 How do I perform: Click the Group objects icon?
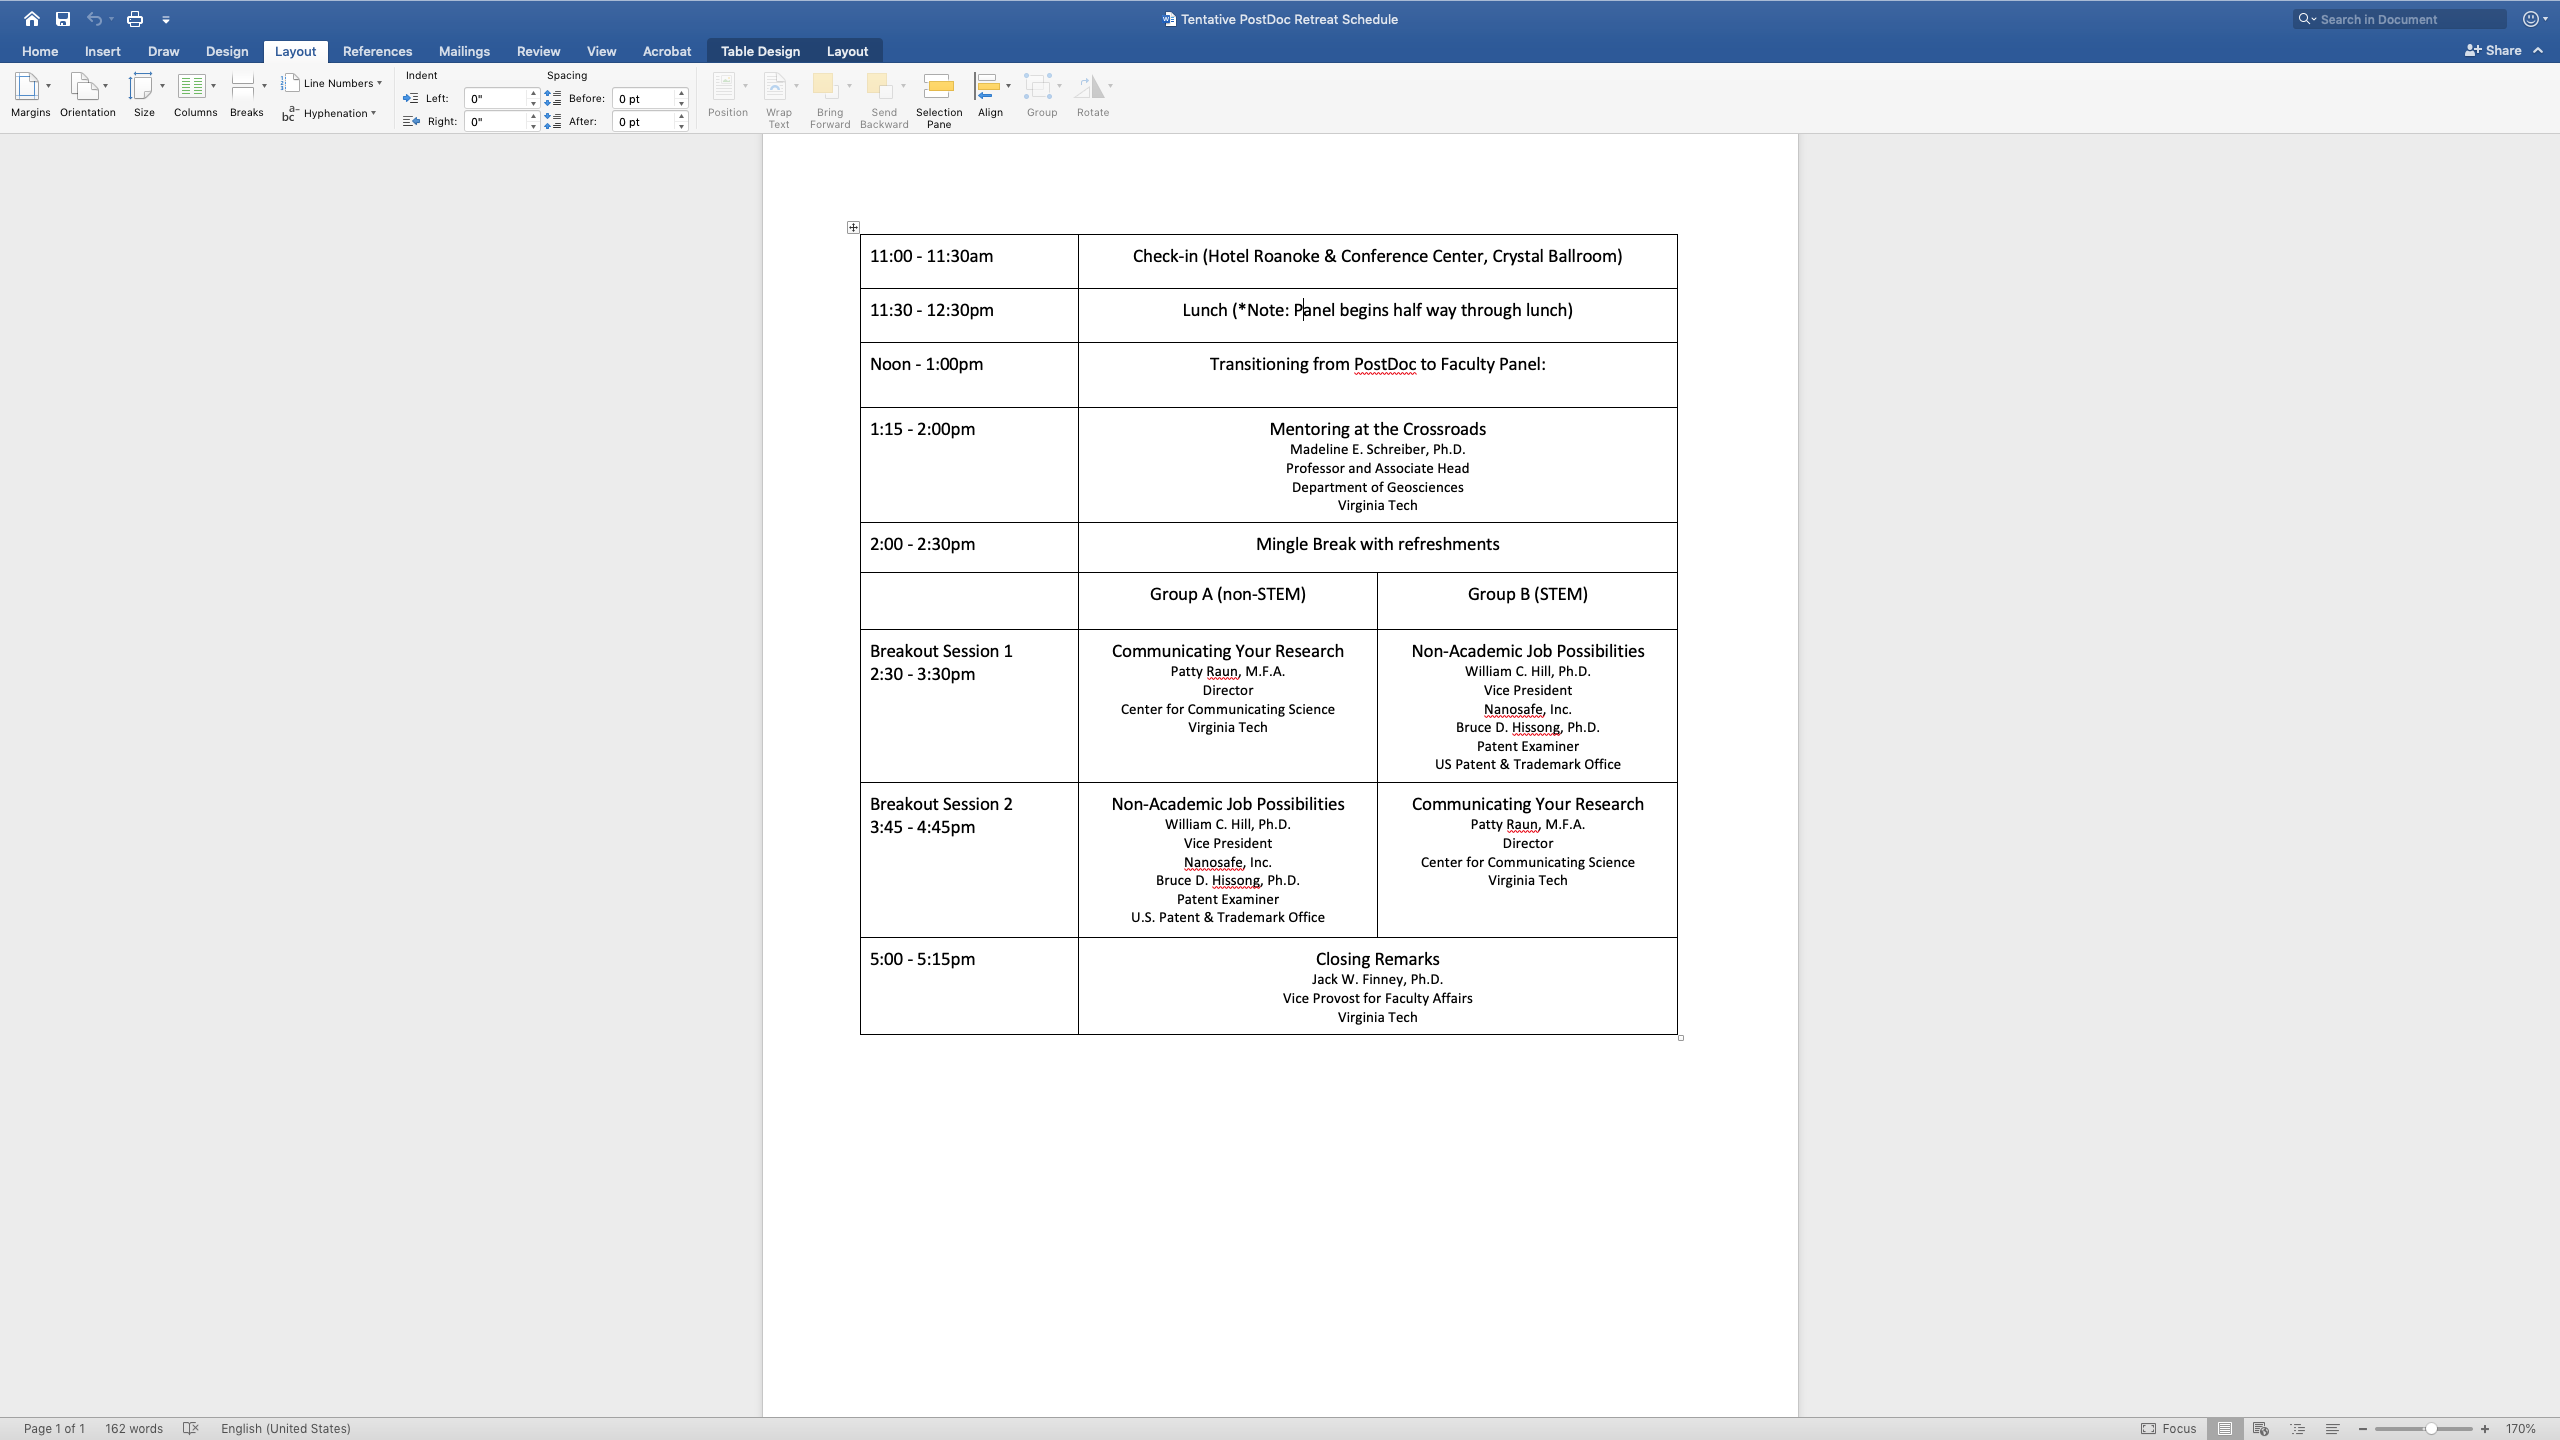(x=1038, y=87)
